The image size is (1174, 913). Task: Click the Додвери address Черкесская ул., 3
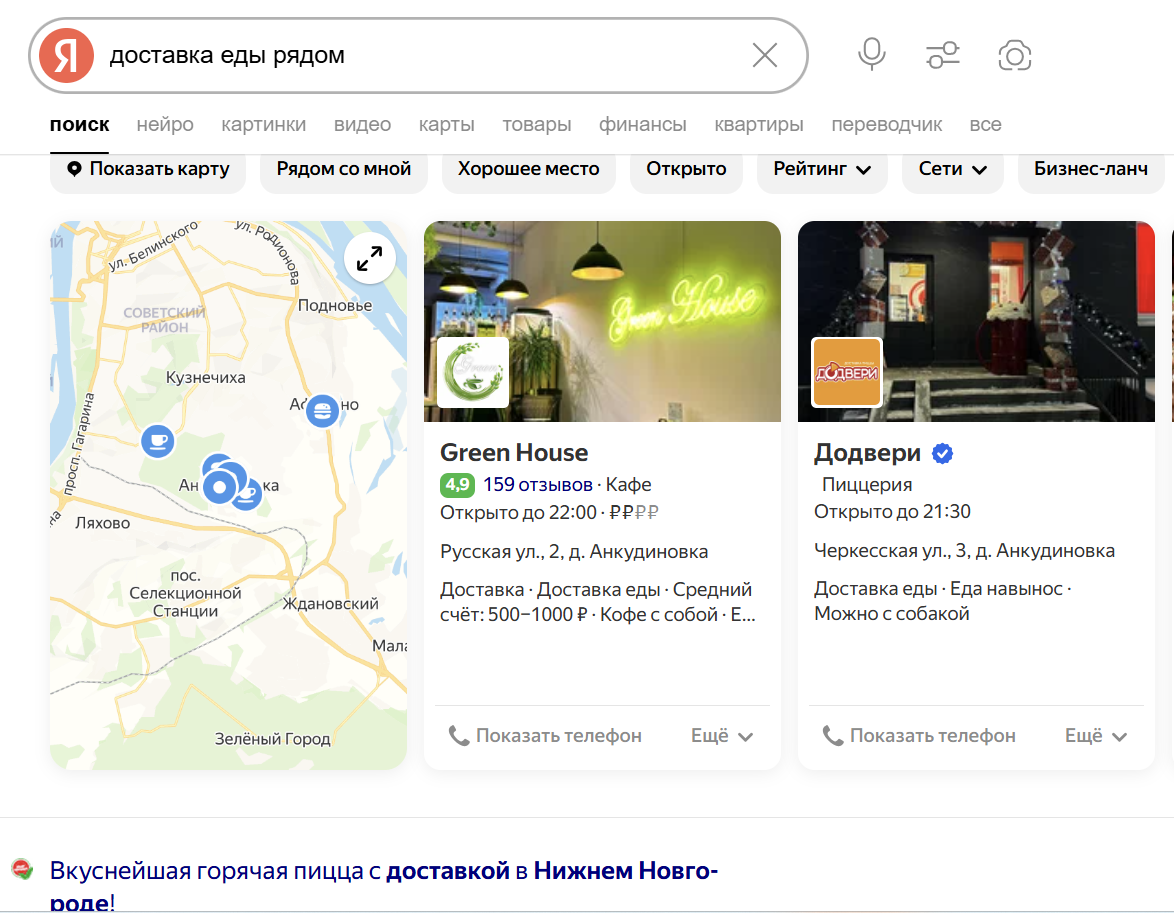click(964, 551)
